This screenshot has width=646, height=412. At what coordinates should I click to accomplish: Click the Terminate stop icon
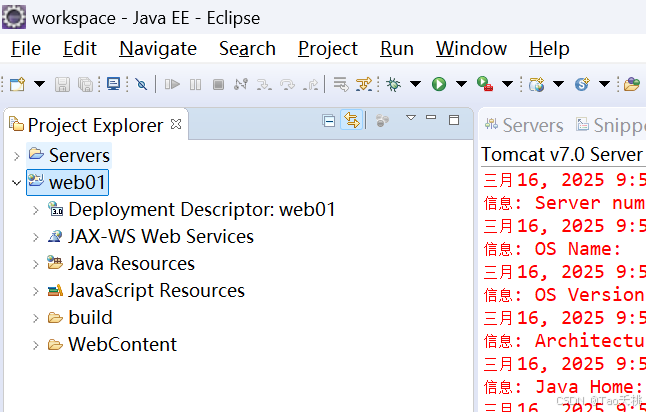(x=218, y=84)
